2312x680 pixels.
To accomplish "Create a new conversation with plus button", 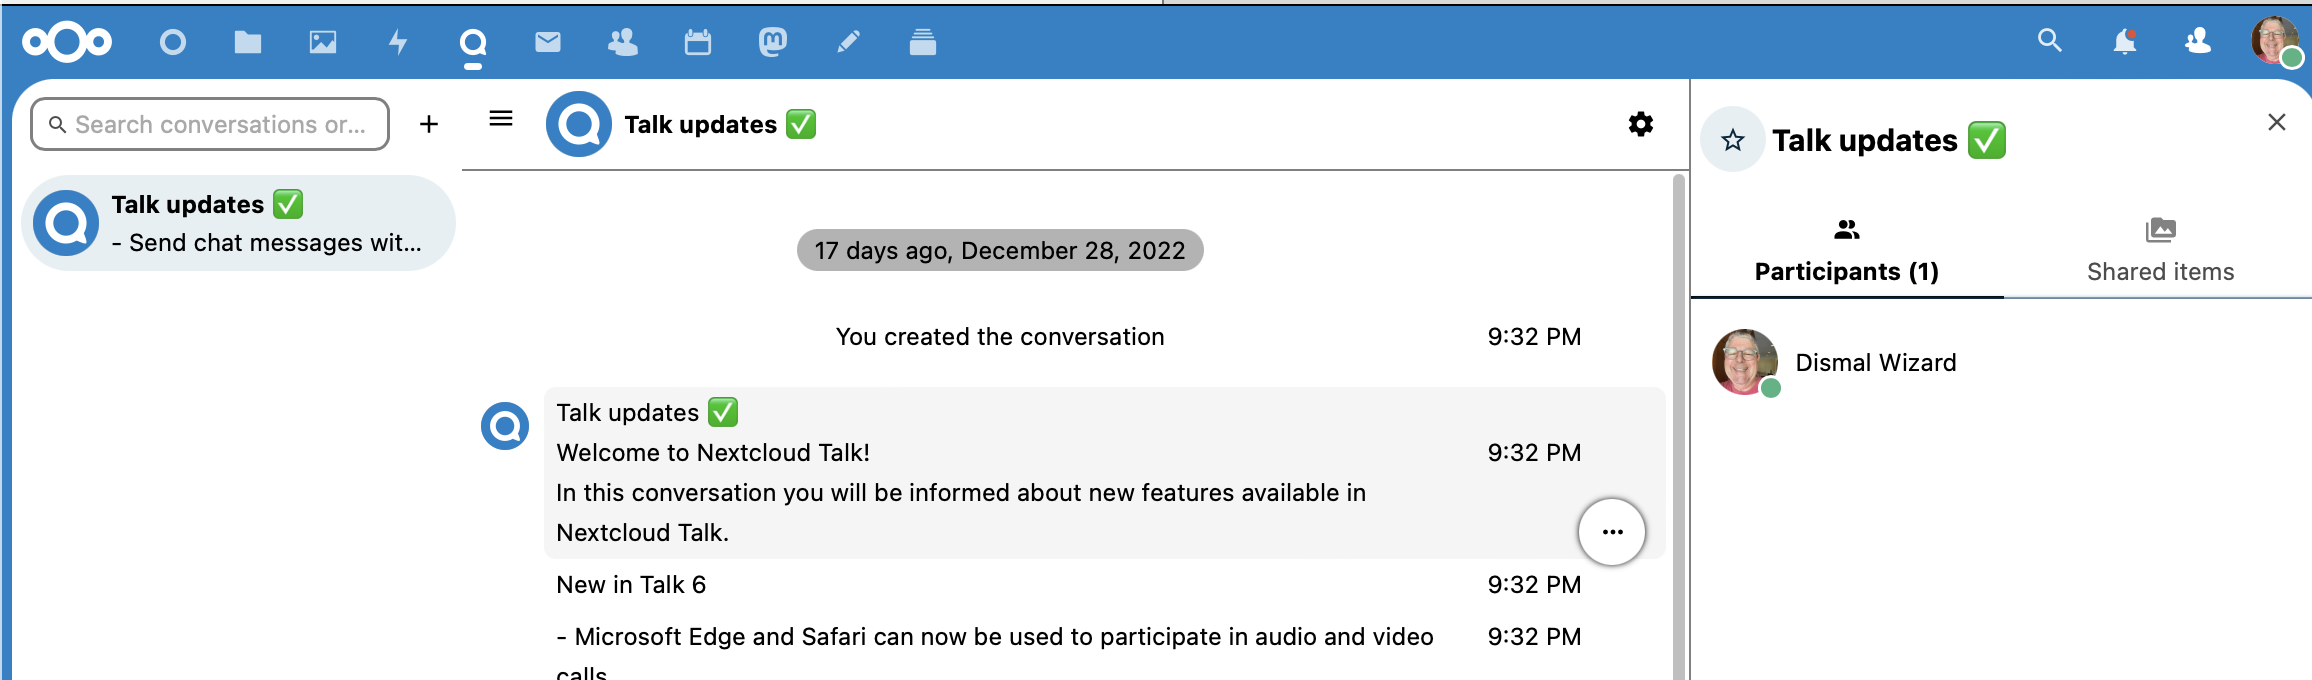I will 429,124.
